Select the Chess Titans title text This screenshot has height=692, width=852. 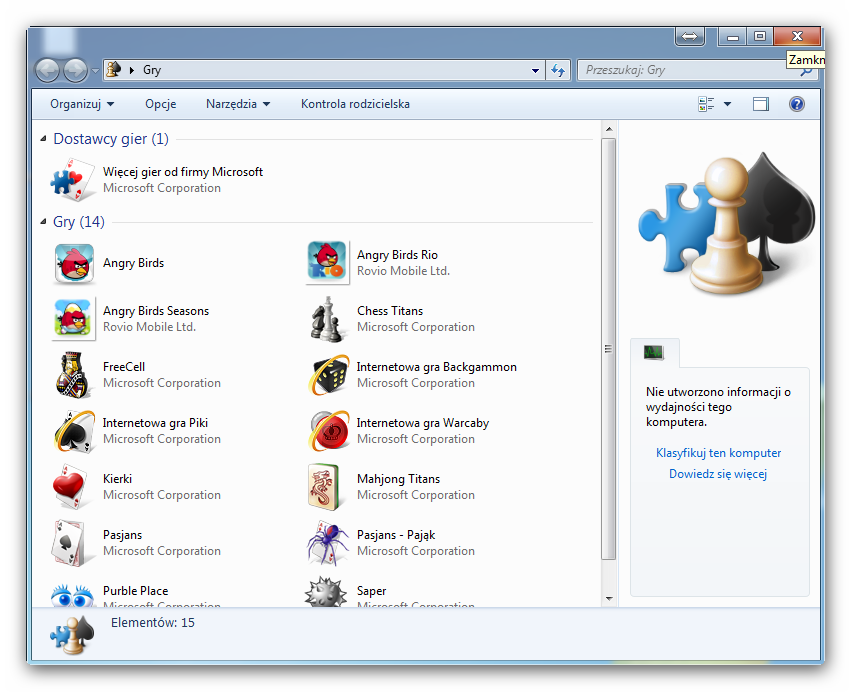(x=390, y=311)
